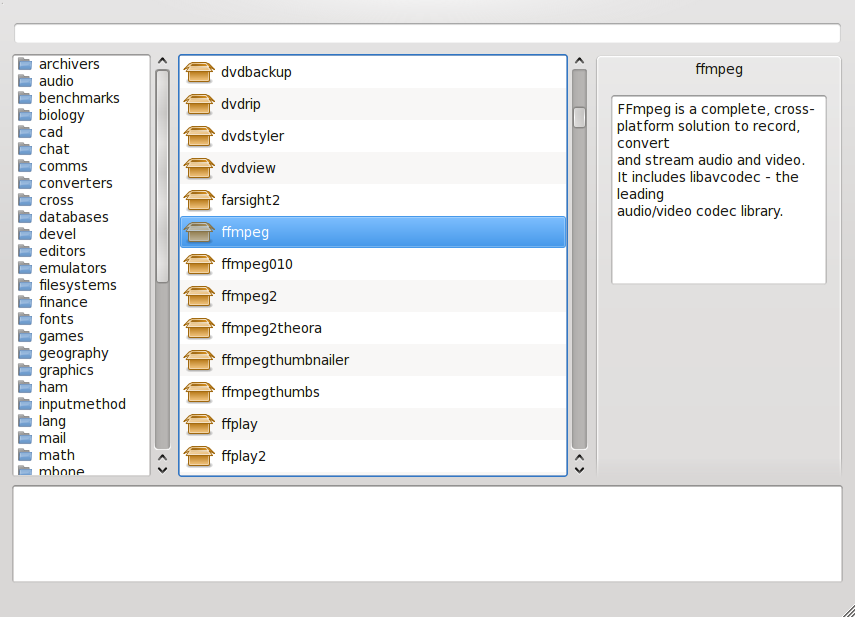Select the finance category

tap(63, 302)
